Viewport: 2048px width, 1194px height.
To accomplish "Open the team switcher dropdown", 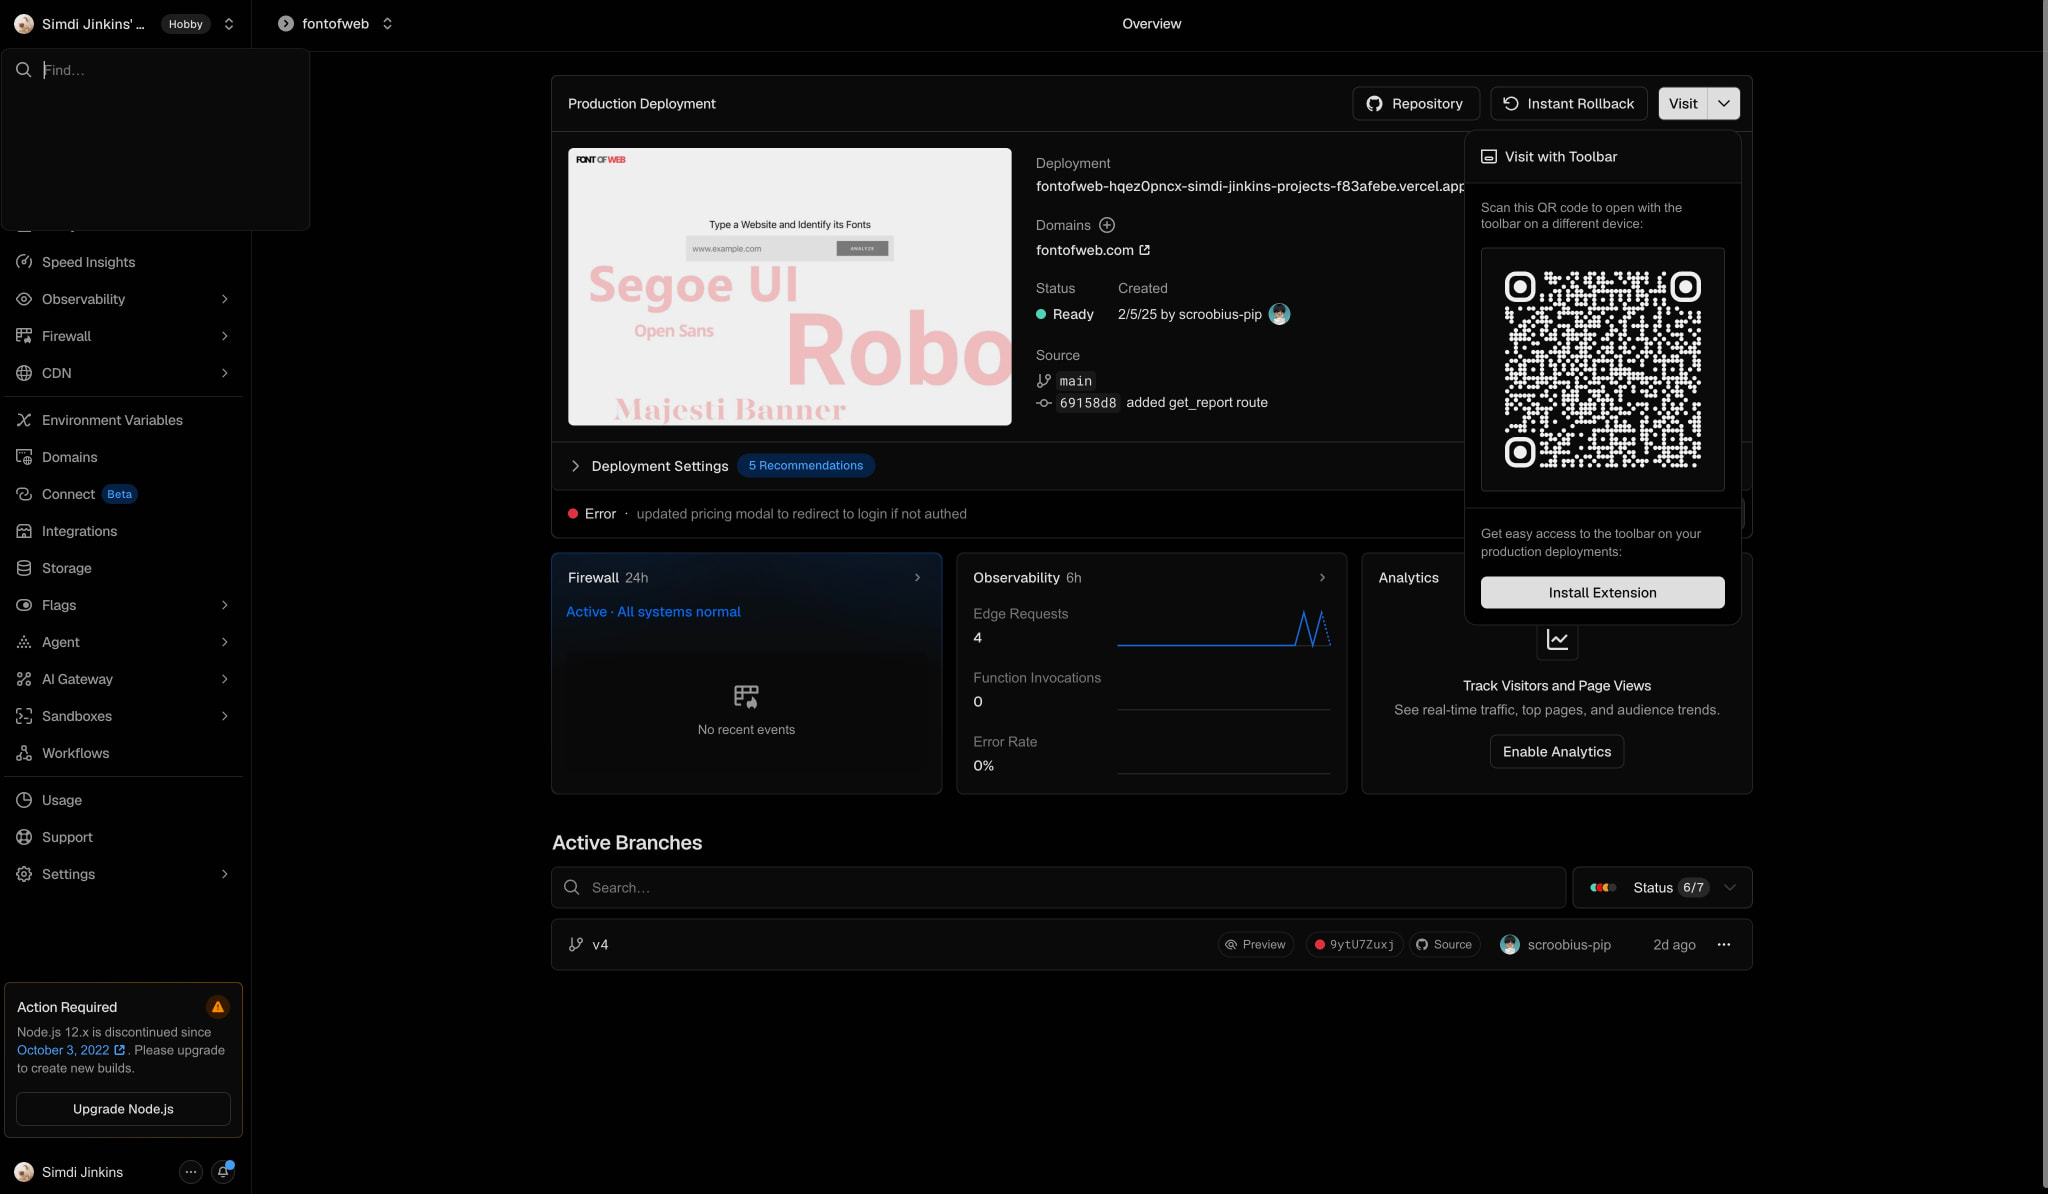I will pos(229,24).
